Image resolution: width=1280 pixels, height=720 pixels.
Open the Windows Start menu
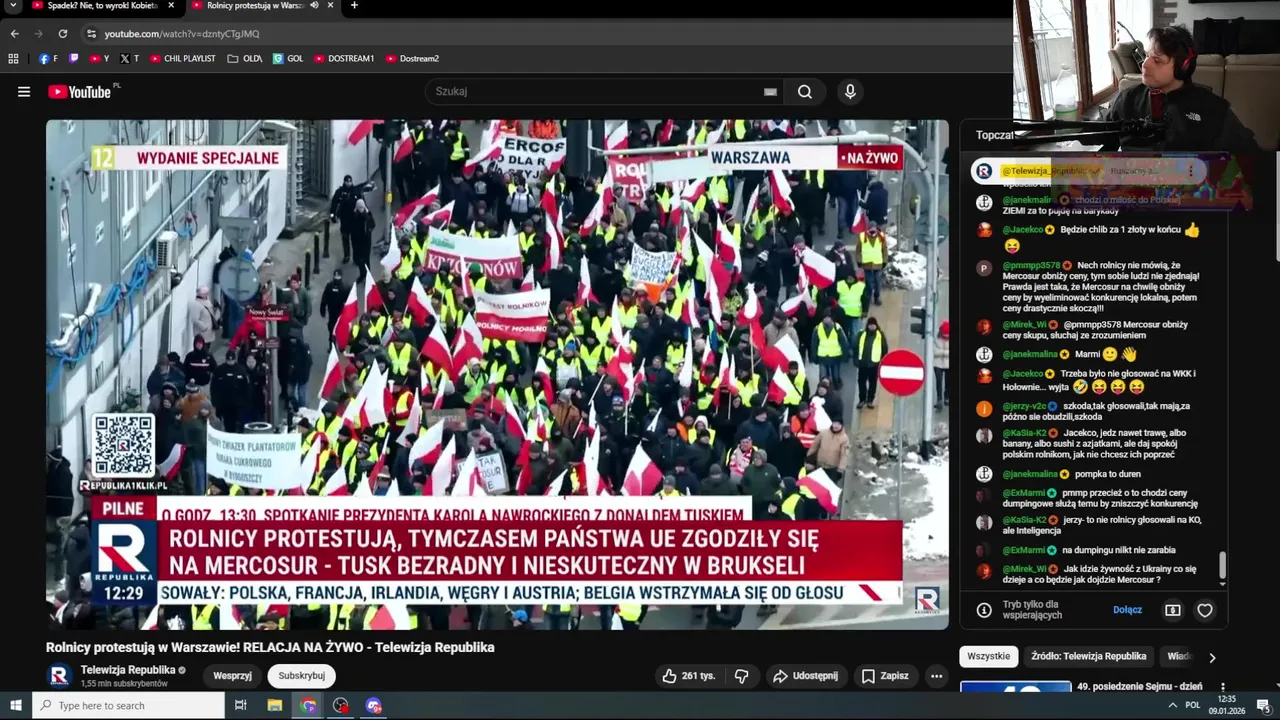click(x=15, y=705)
